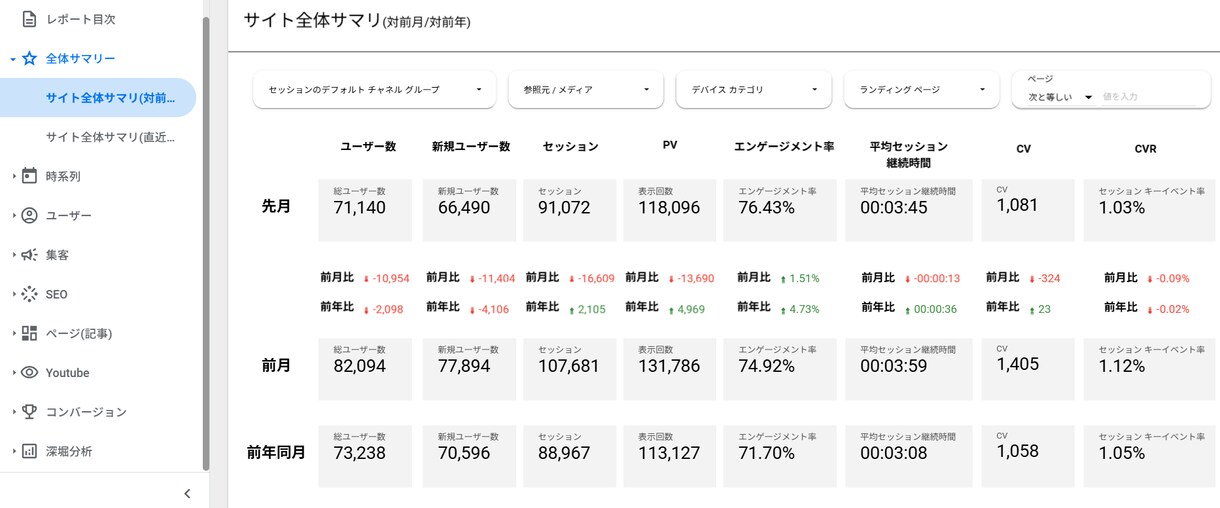Click the document icon beside レポート目次
This screenshot has width=1220, height=508.
[29, 19]
